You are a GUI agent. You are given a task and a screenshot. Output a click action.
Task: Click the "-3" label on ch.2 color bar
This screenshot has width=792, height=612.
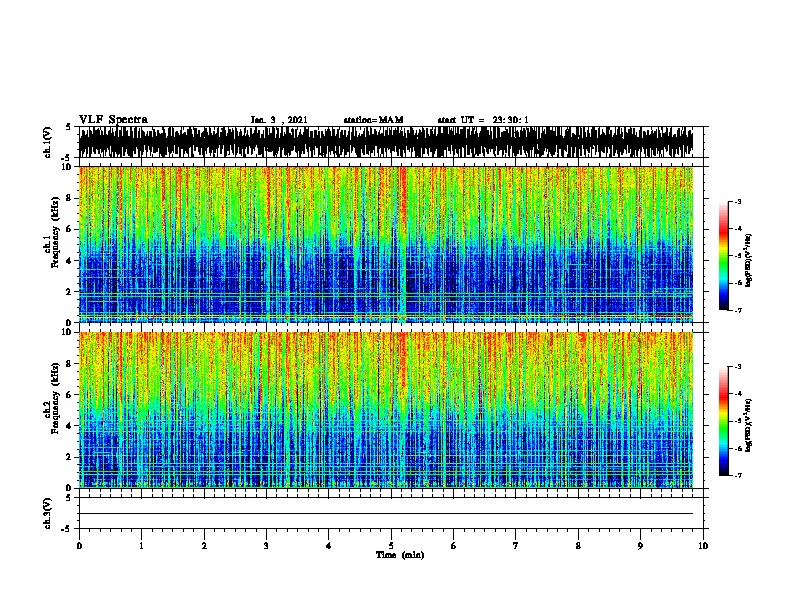(737, 367)
